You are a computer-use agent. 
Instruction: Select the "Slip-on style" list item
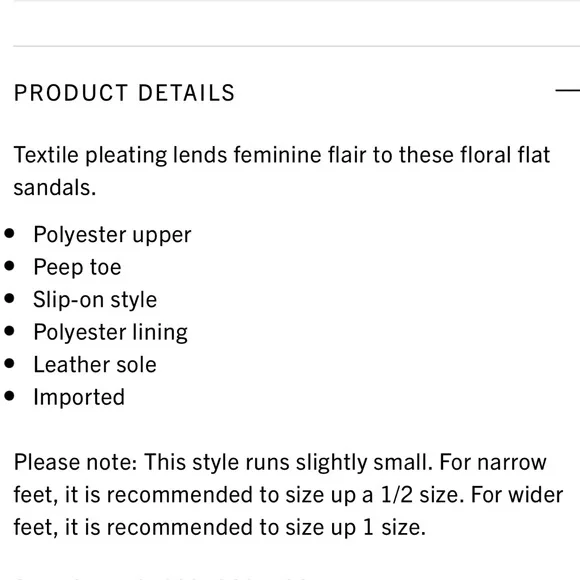click(x=95, y=300)
